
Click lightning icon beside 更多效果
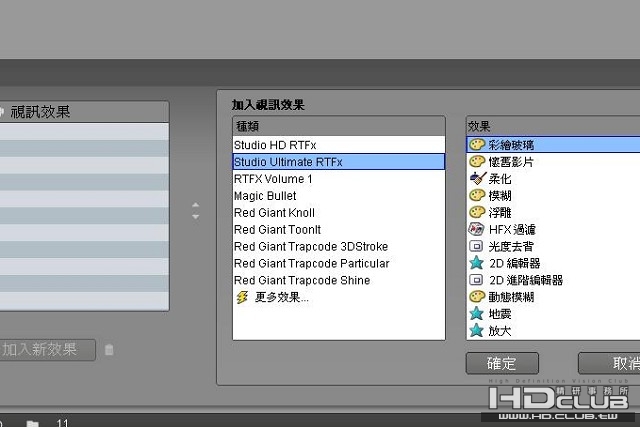(242, 297)
